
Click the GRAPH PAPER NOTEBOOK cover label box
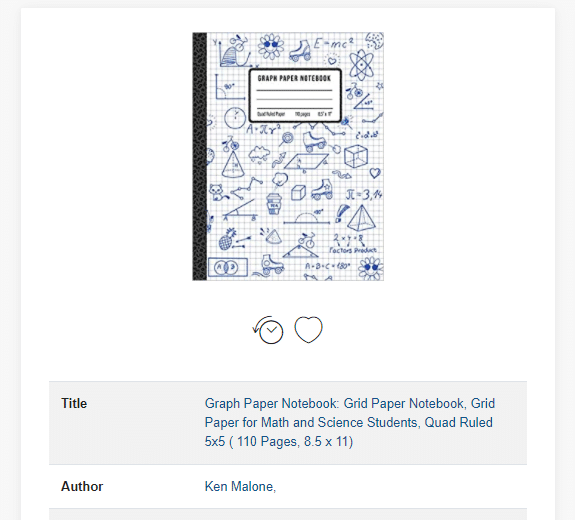[295, 95]
